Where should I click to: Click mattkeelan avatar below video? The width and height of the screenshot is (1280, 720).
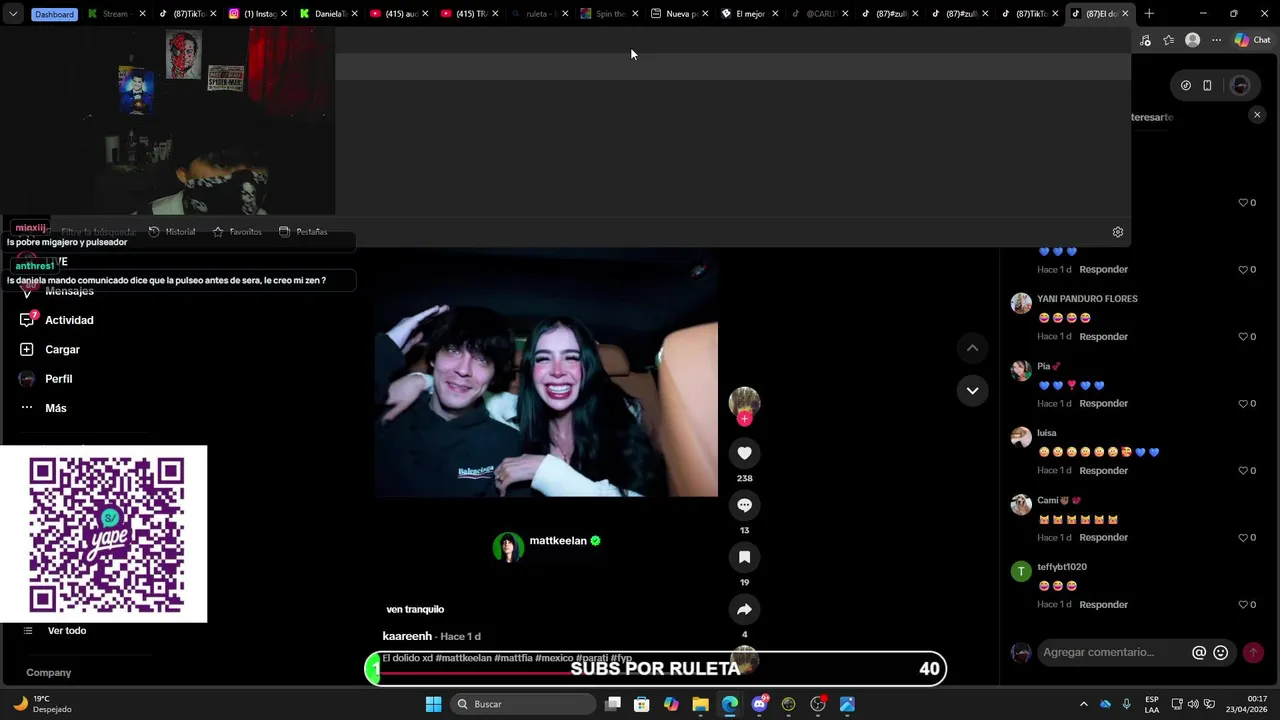tap(508, 547)
